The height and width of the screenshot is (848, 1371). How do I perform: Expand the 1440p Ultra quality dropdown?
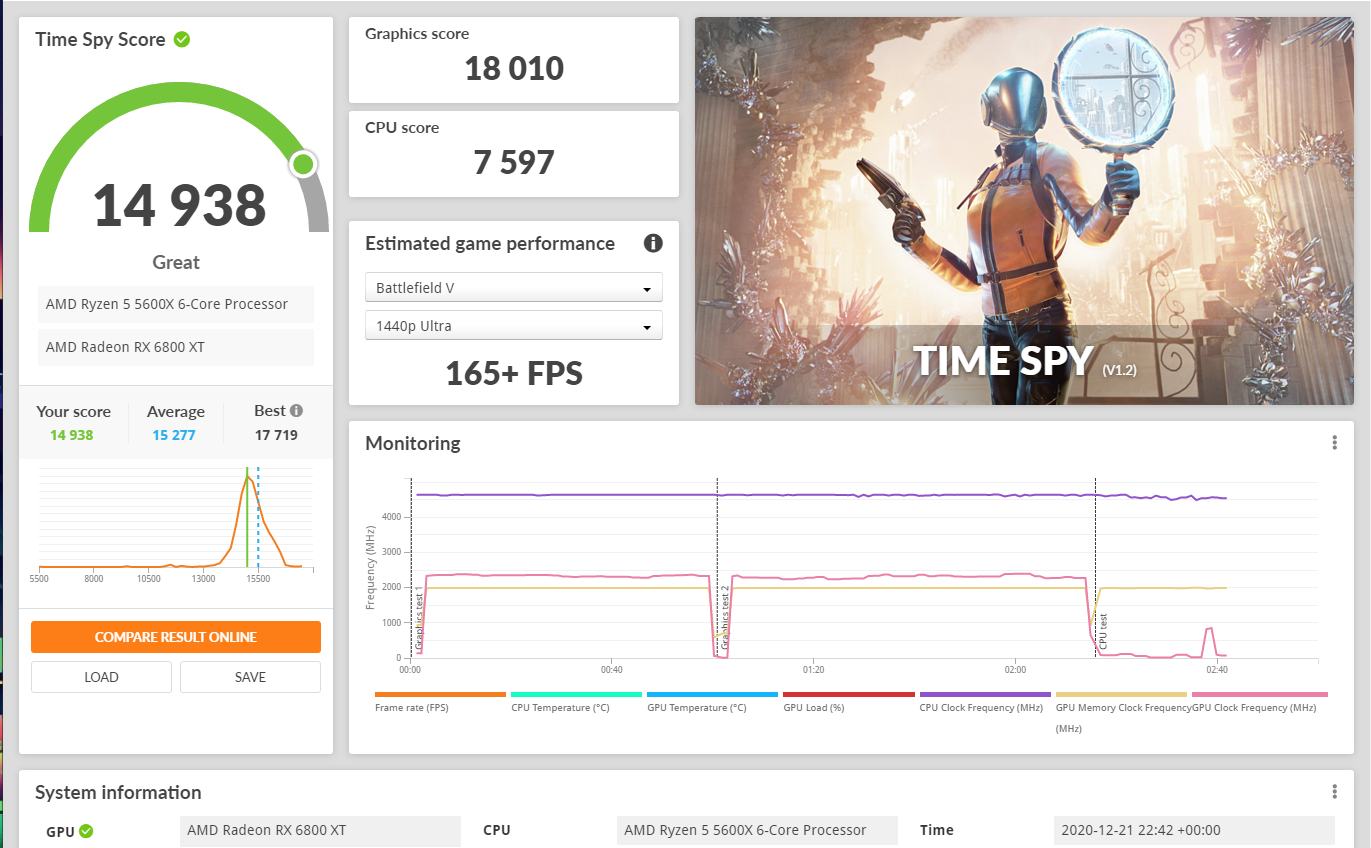click(513, 325)
